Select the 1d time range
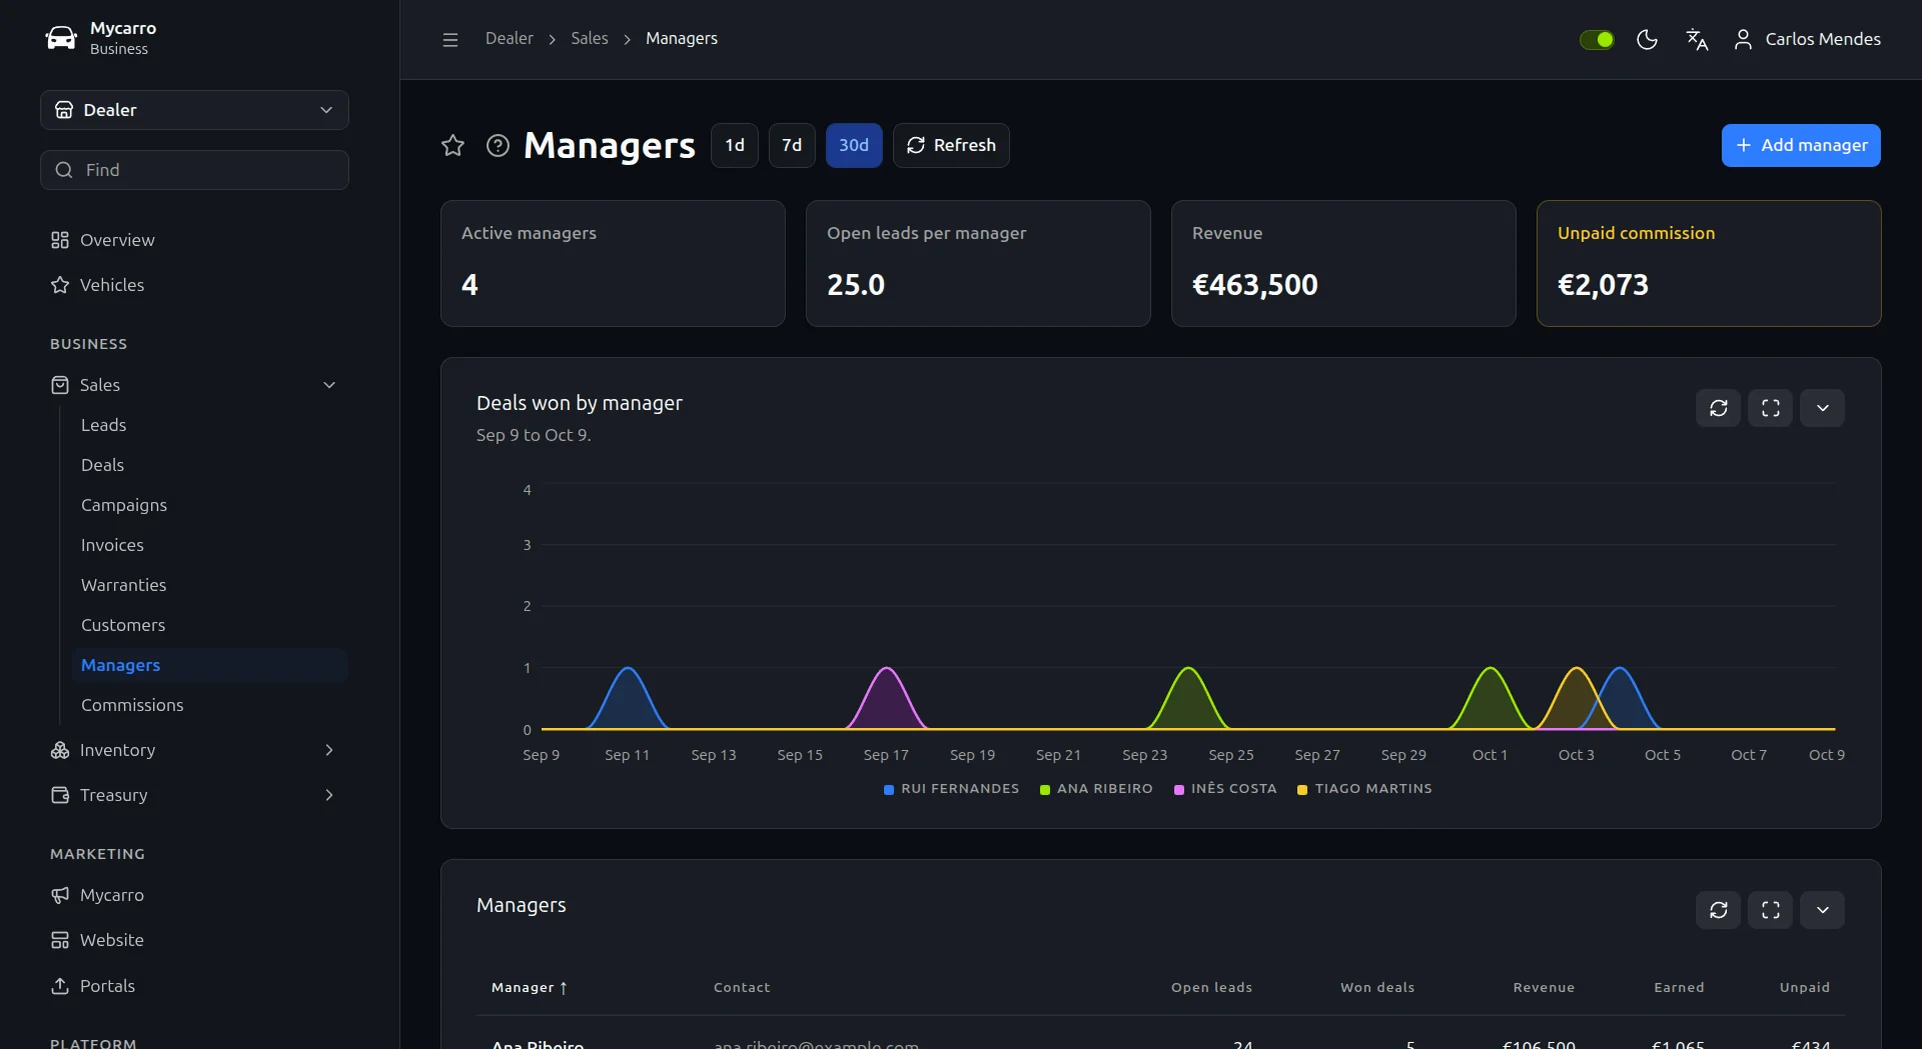The image size is (1922, 1049). 735,145
